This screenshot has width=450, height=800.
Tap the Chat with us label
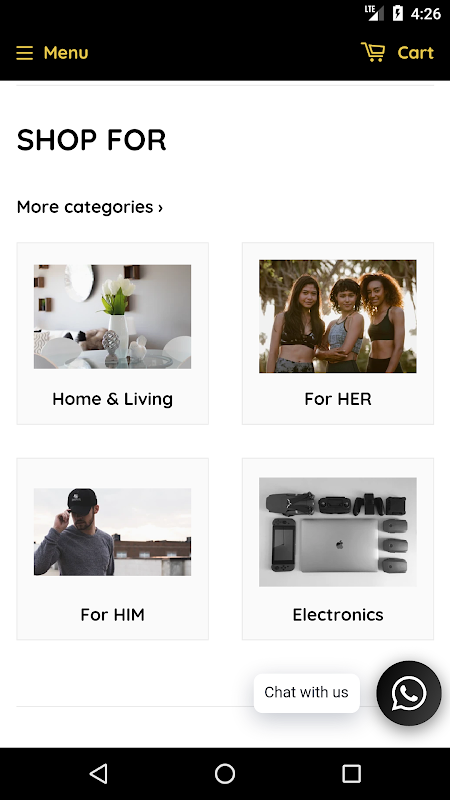point(306,692)
